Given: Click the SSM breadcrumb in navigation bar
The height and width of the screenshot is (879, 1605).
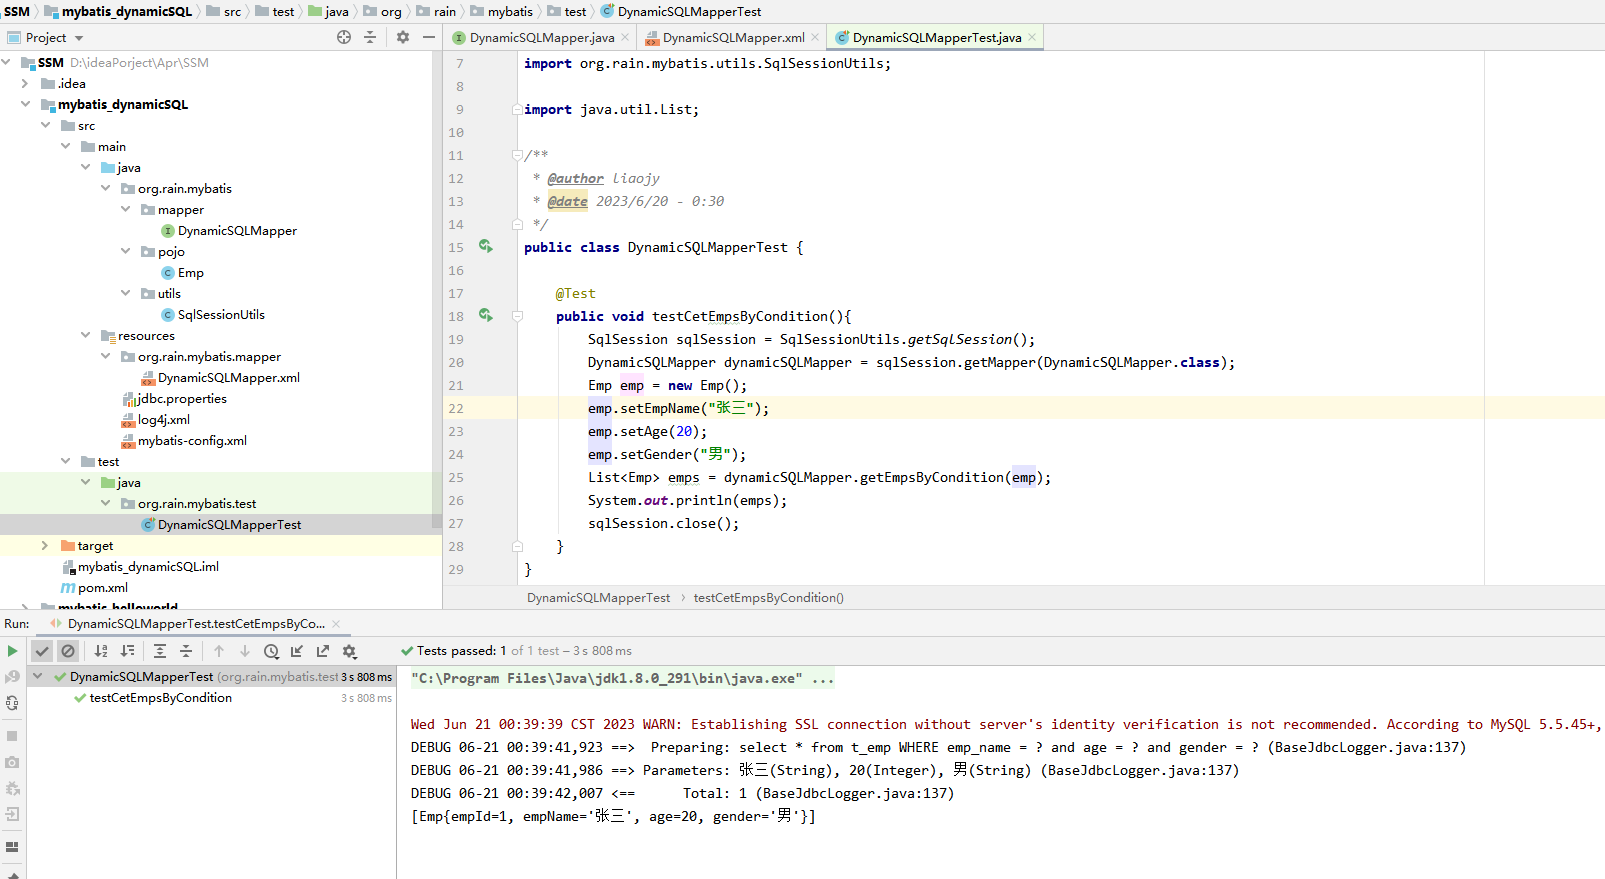Looking at the screenshot, I should [17, 12].
